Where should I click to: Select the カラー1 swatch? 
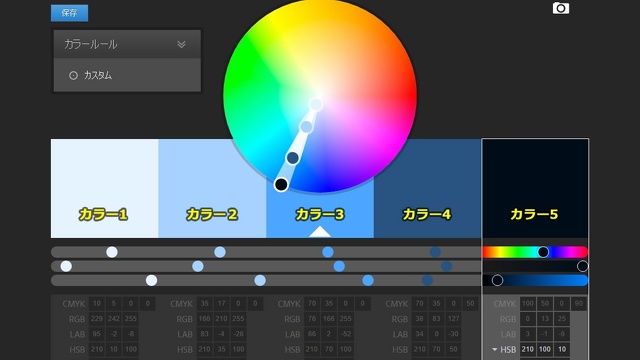click(104, 189)
